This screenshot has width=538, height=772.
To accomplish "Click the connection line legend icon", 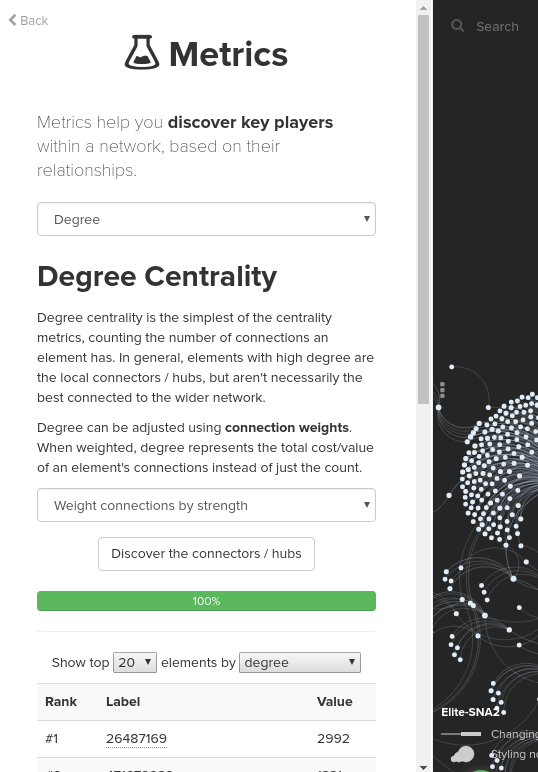I will (461, 734).
